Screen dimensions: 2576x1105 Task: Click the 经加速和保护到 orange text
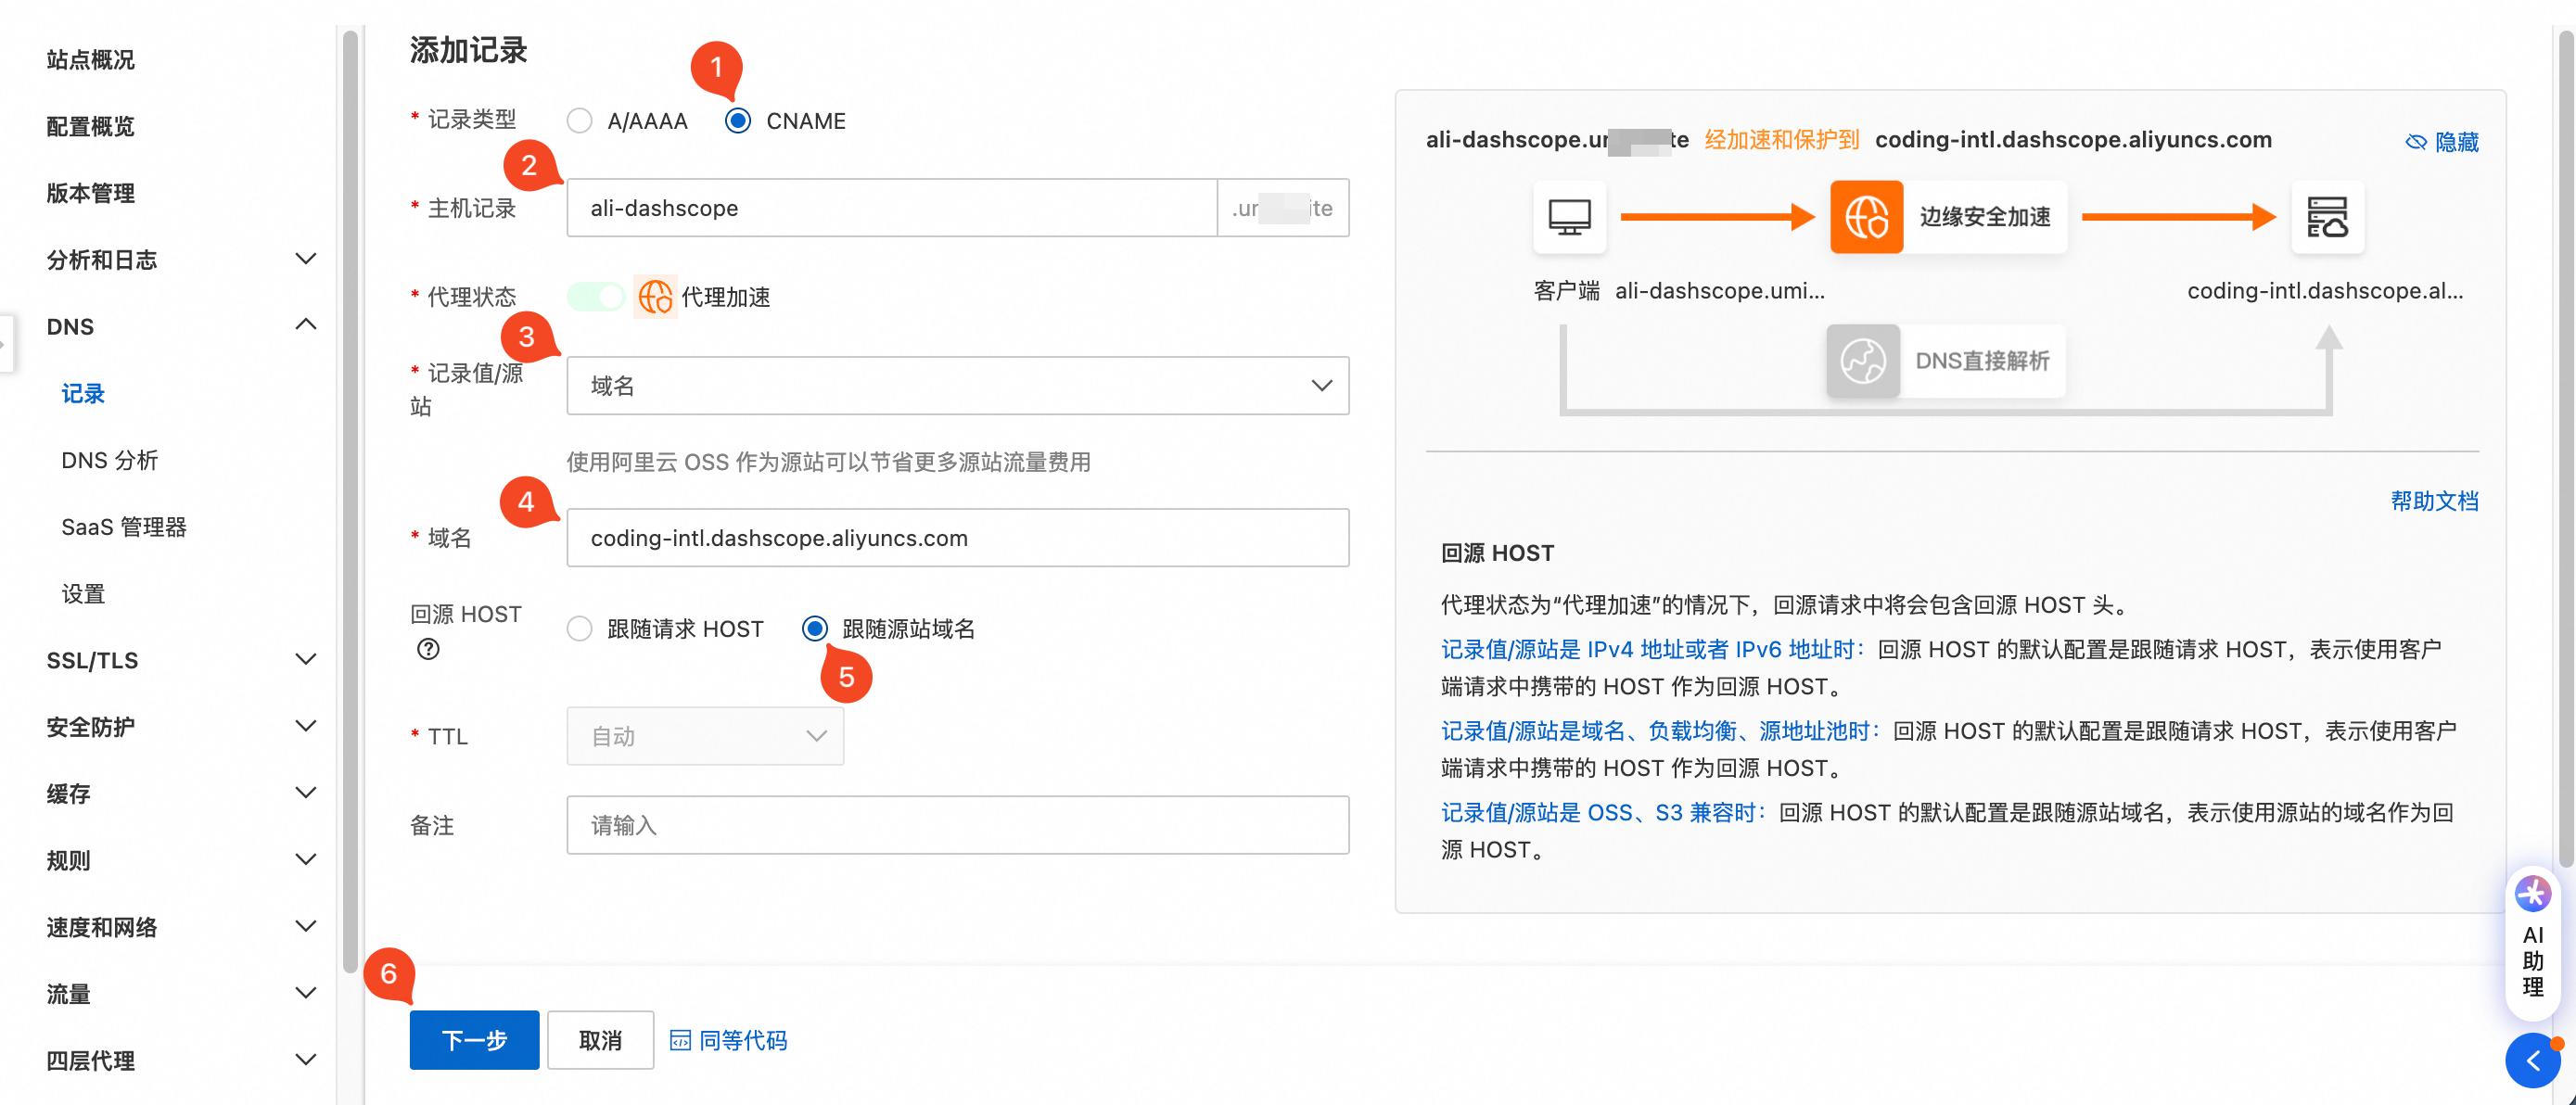[1781, 139]
